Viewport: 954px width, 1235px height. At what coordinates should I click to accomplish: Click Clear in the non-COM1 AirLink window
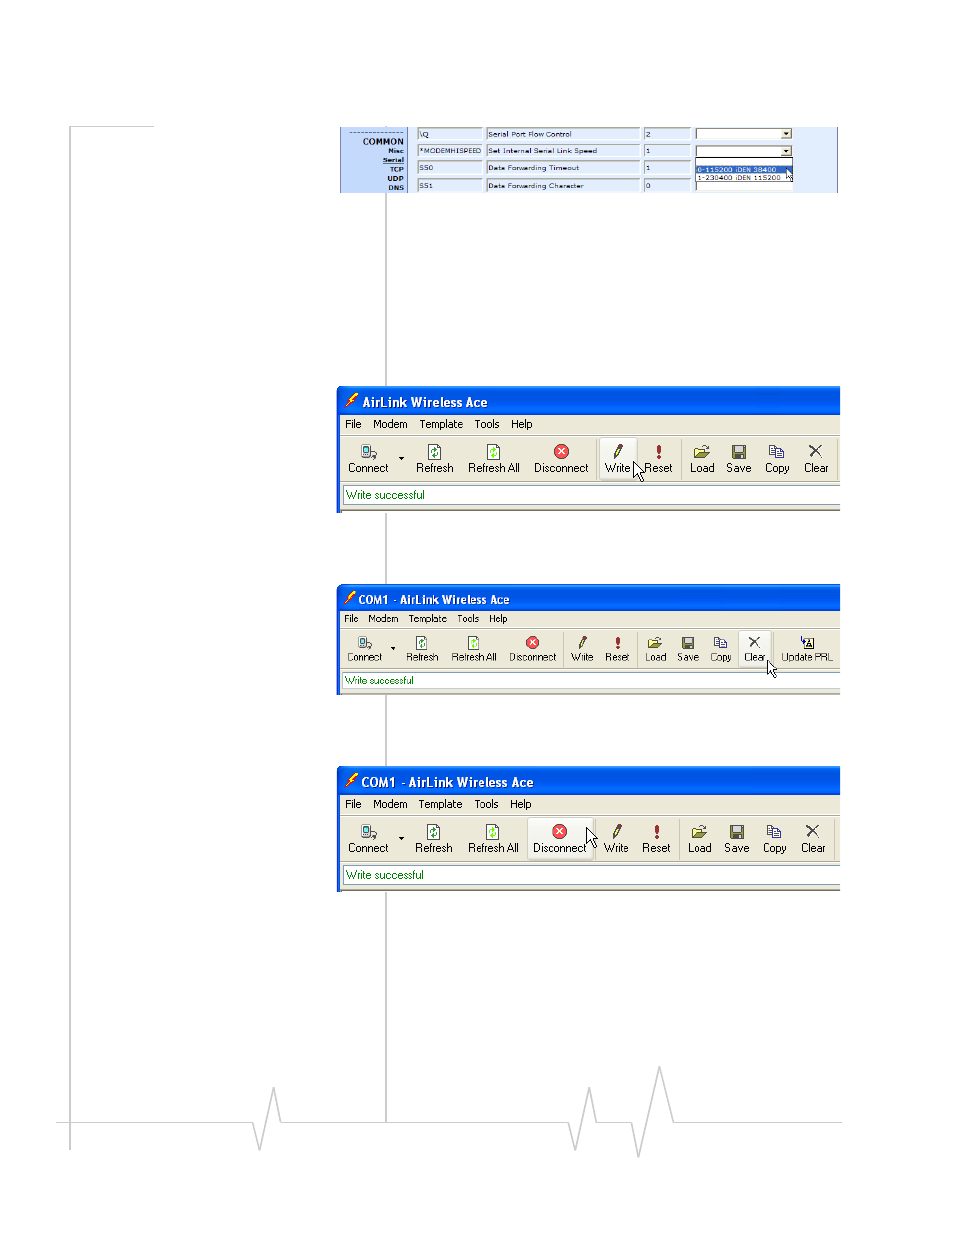816,459
